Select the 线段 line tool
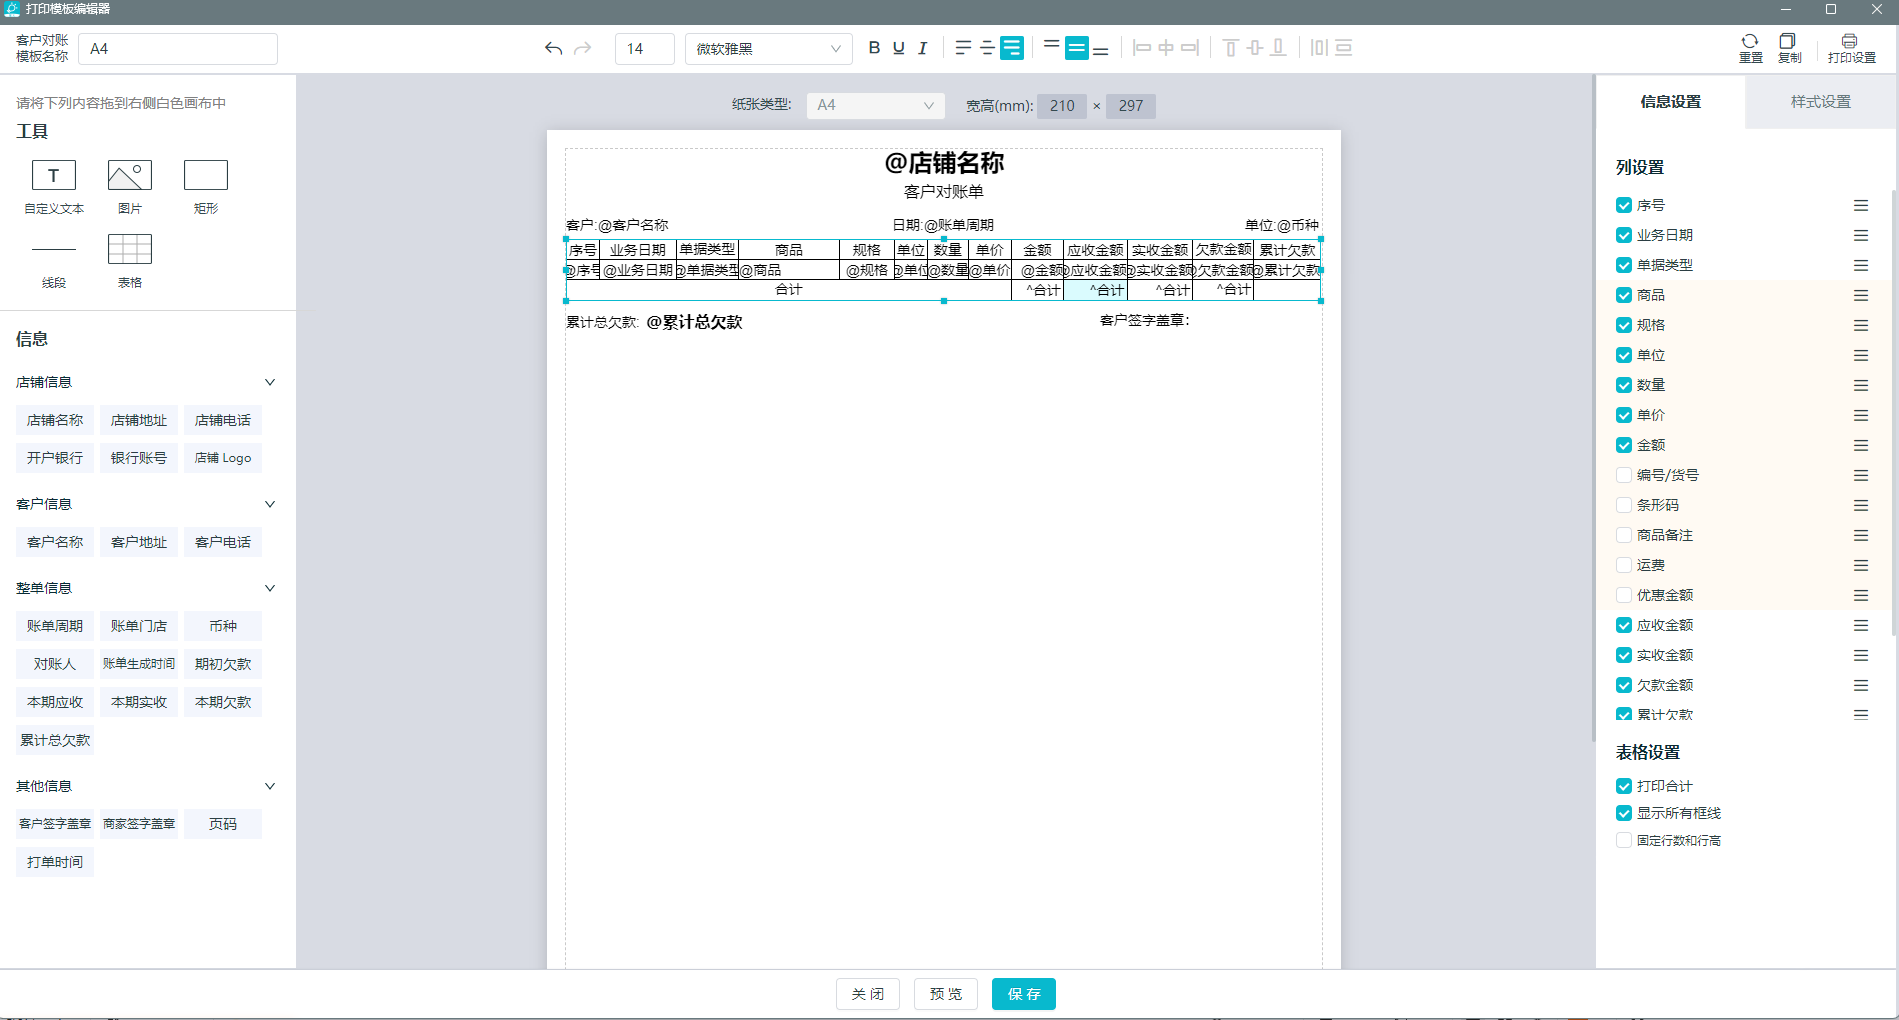This screenshot has width=1899, height=1020. coord(54,261)
